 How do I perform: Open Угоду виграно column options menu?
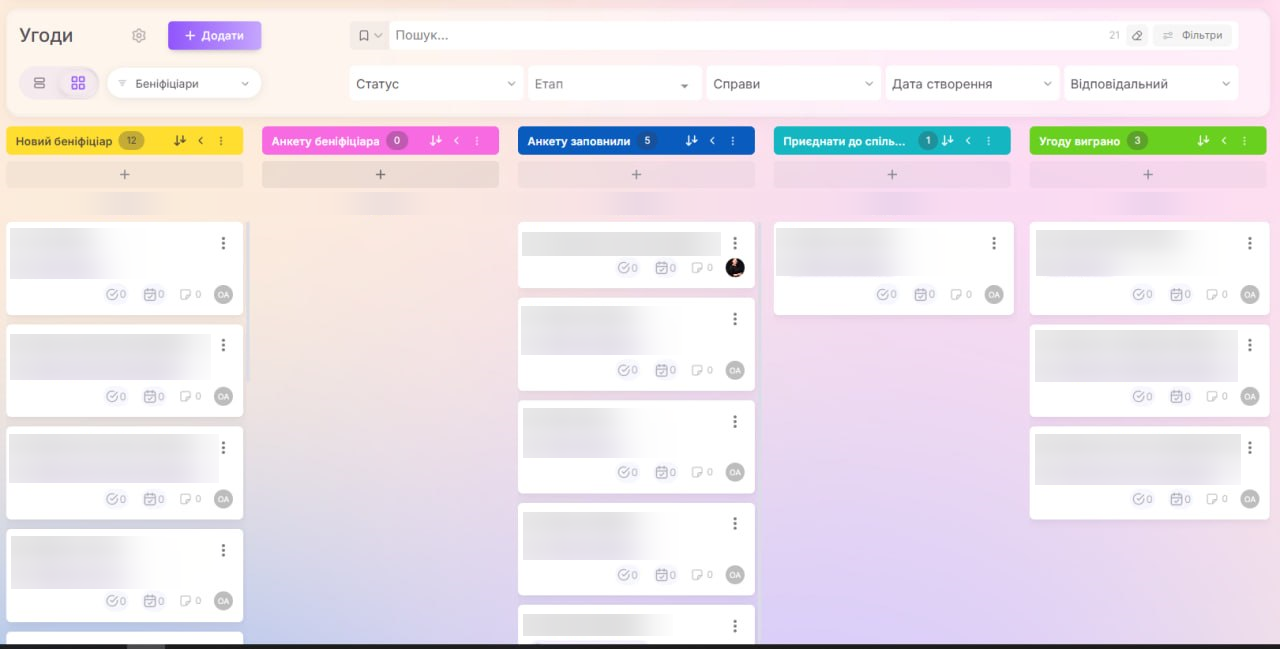point(1245,141)
